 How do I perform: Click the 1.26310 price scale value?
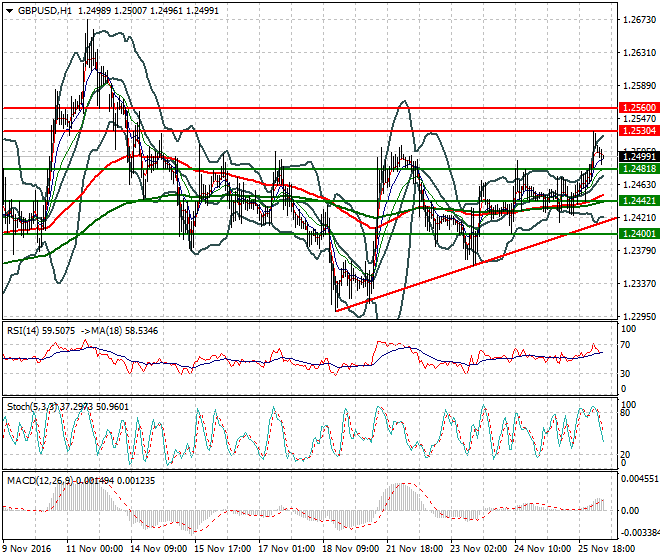639,53
